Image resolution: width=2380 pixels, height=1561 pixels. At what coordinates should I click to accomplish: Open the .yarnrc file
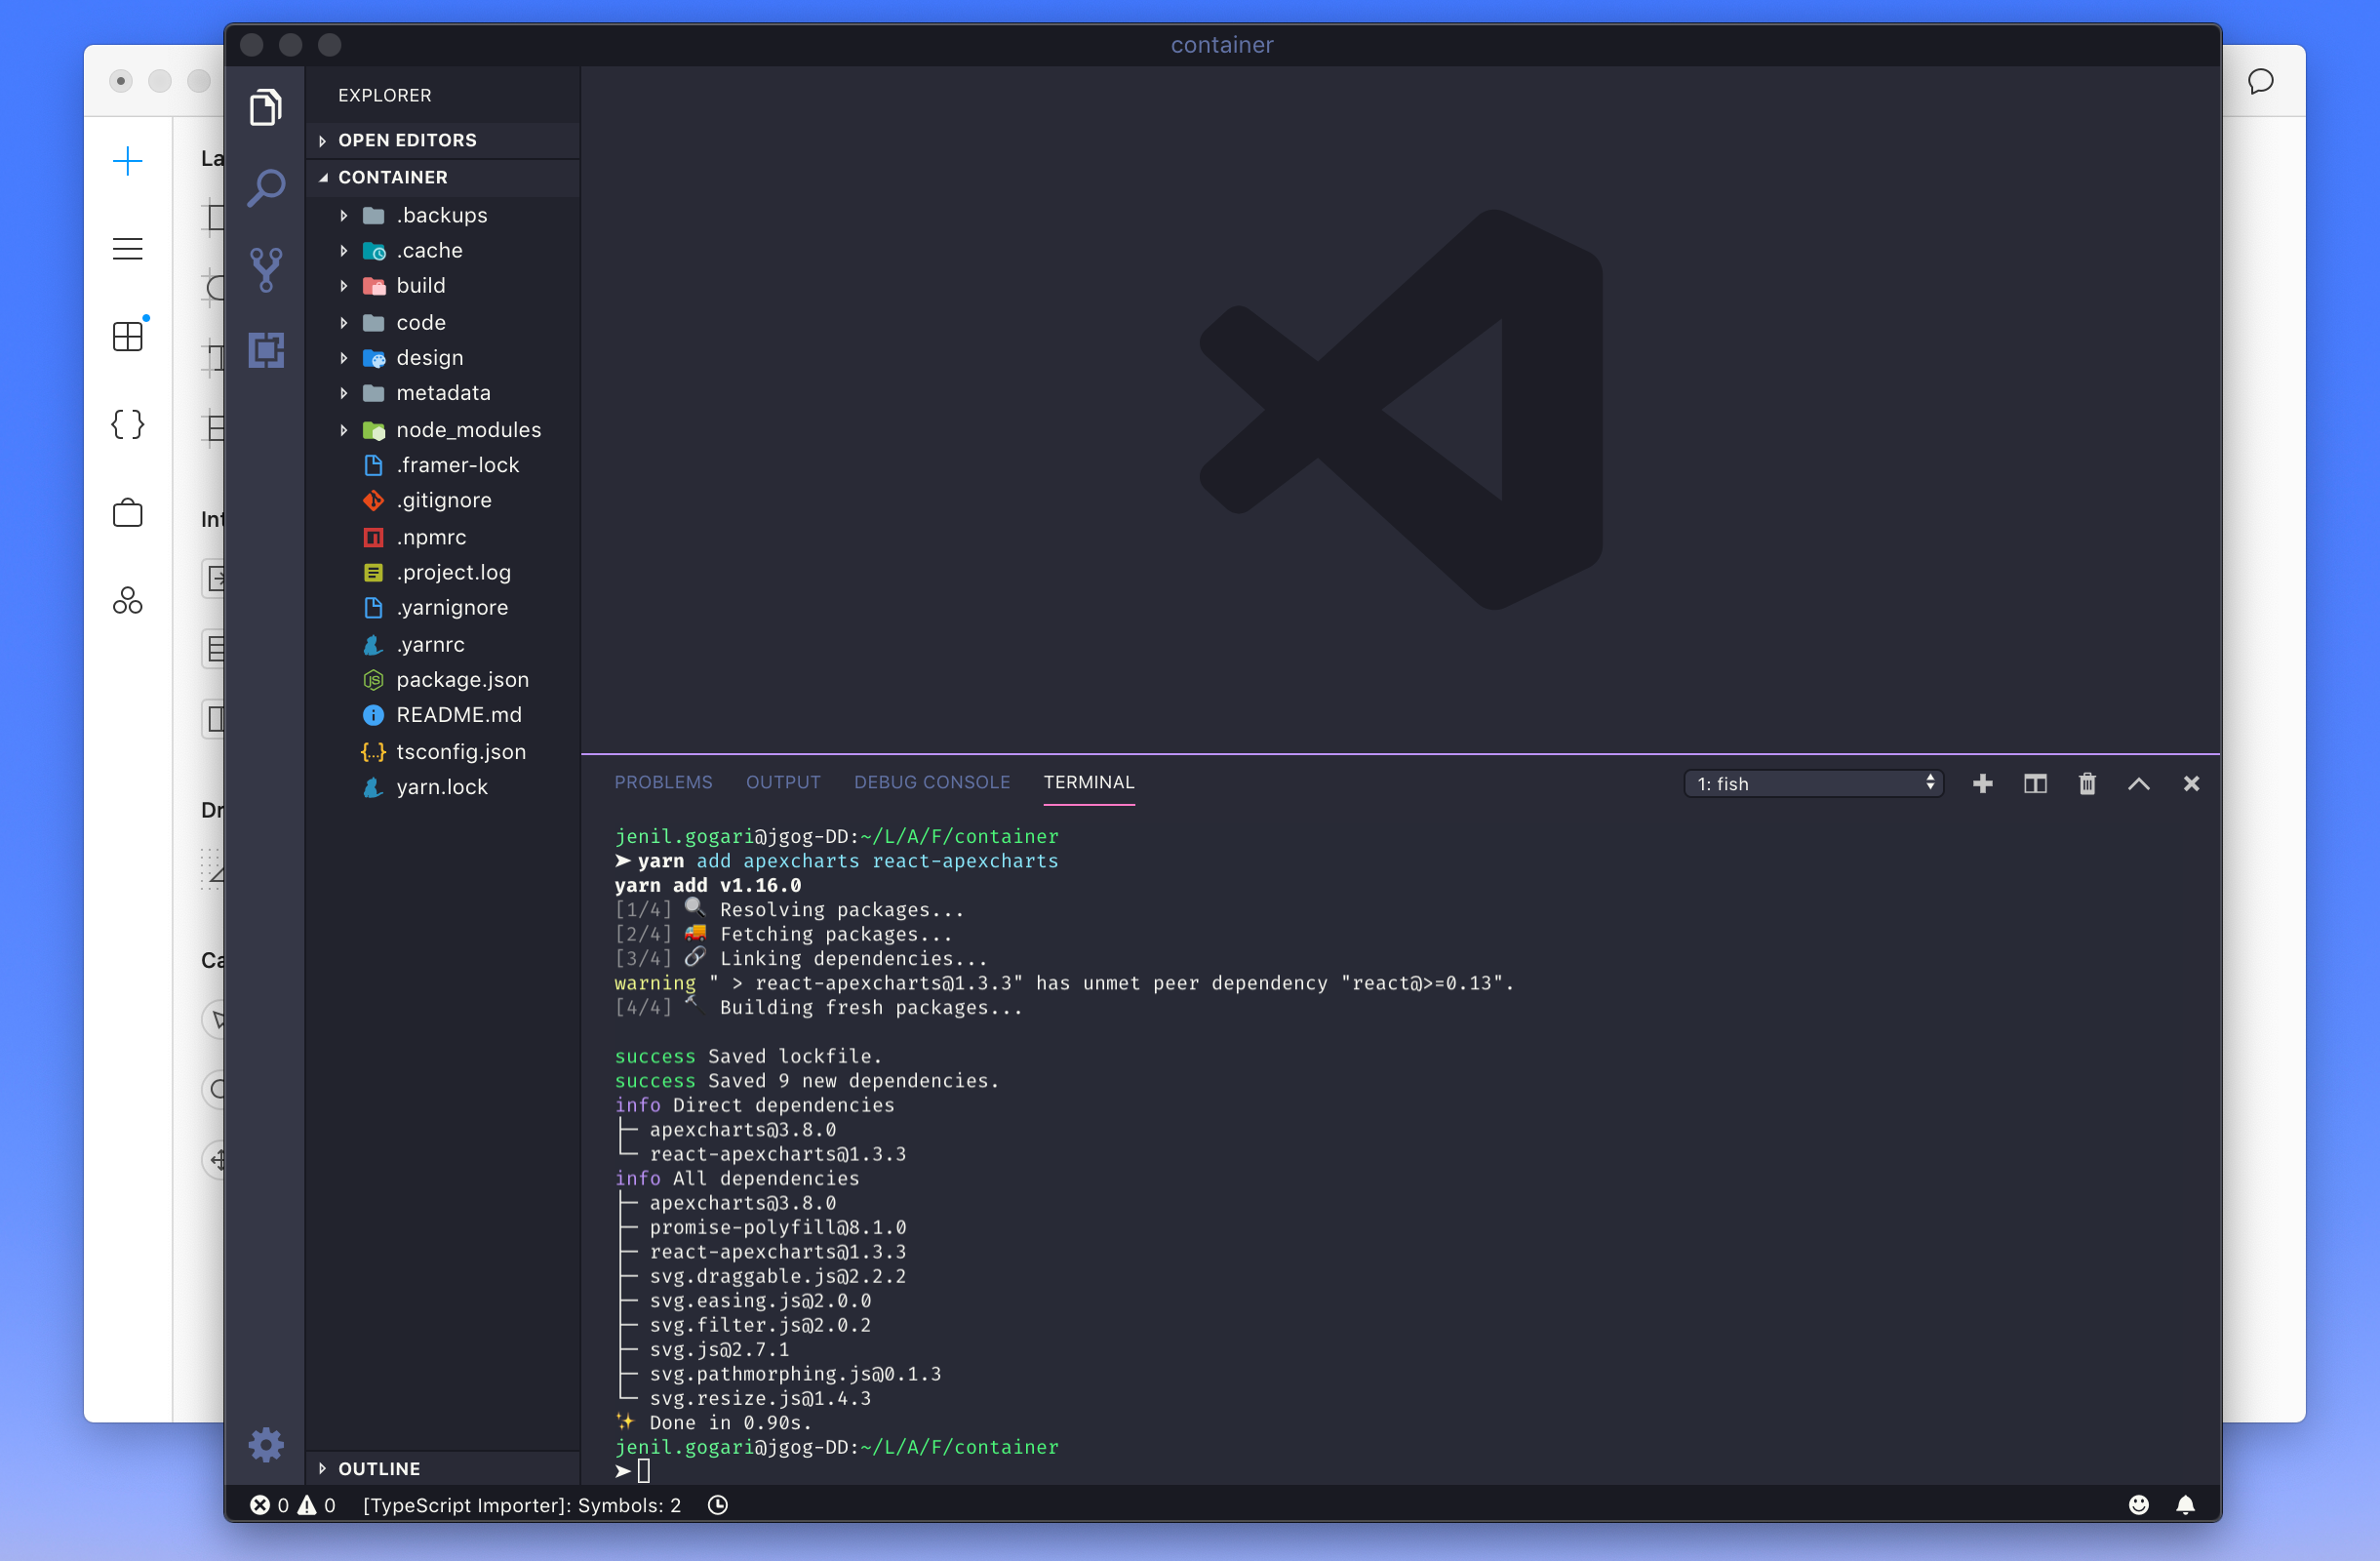pyautogui.click(x=443, y=644)
